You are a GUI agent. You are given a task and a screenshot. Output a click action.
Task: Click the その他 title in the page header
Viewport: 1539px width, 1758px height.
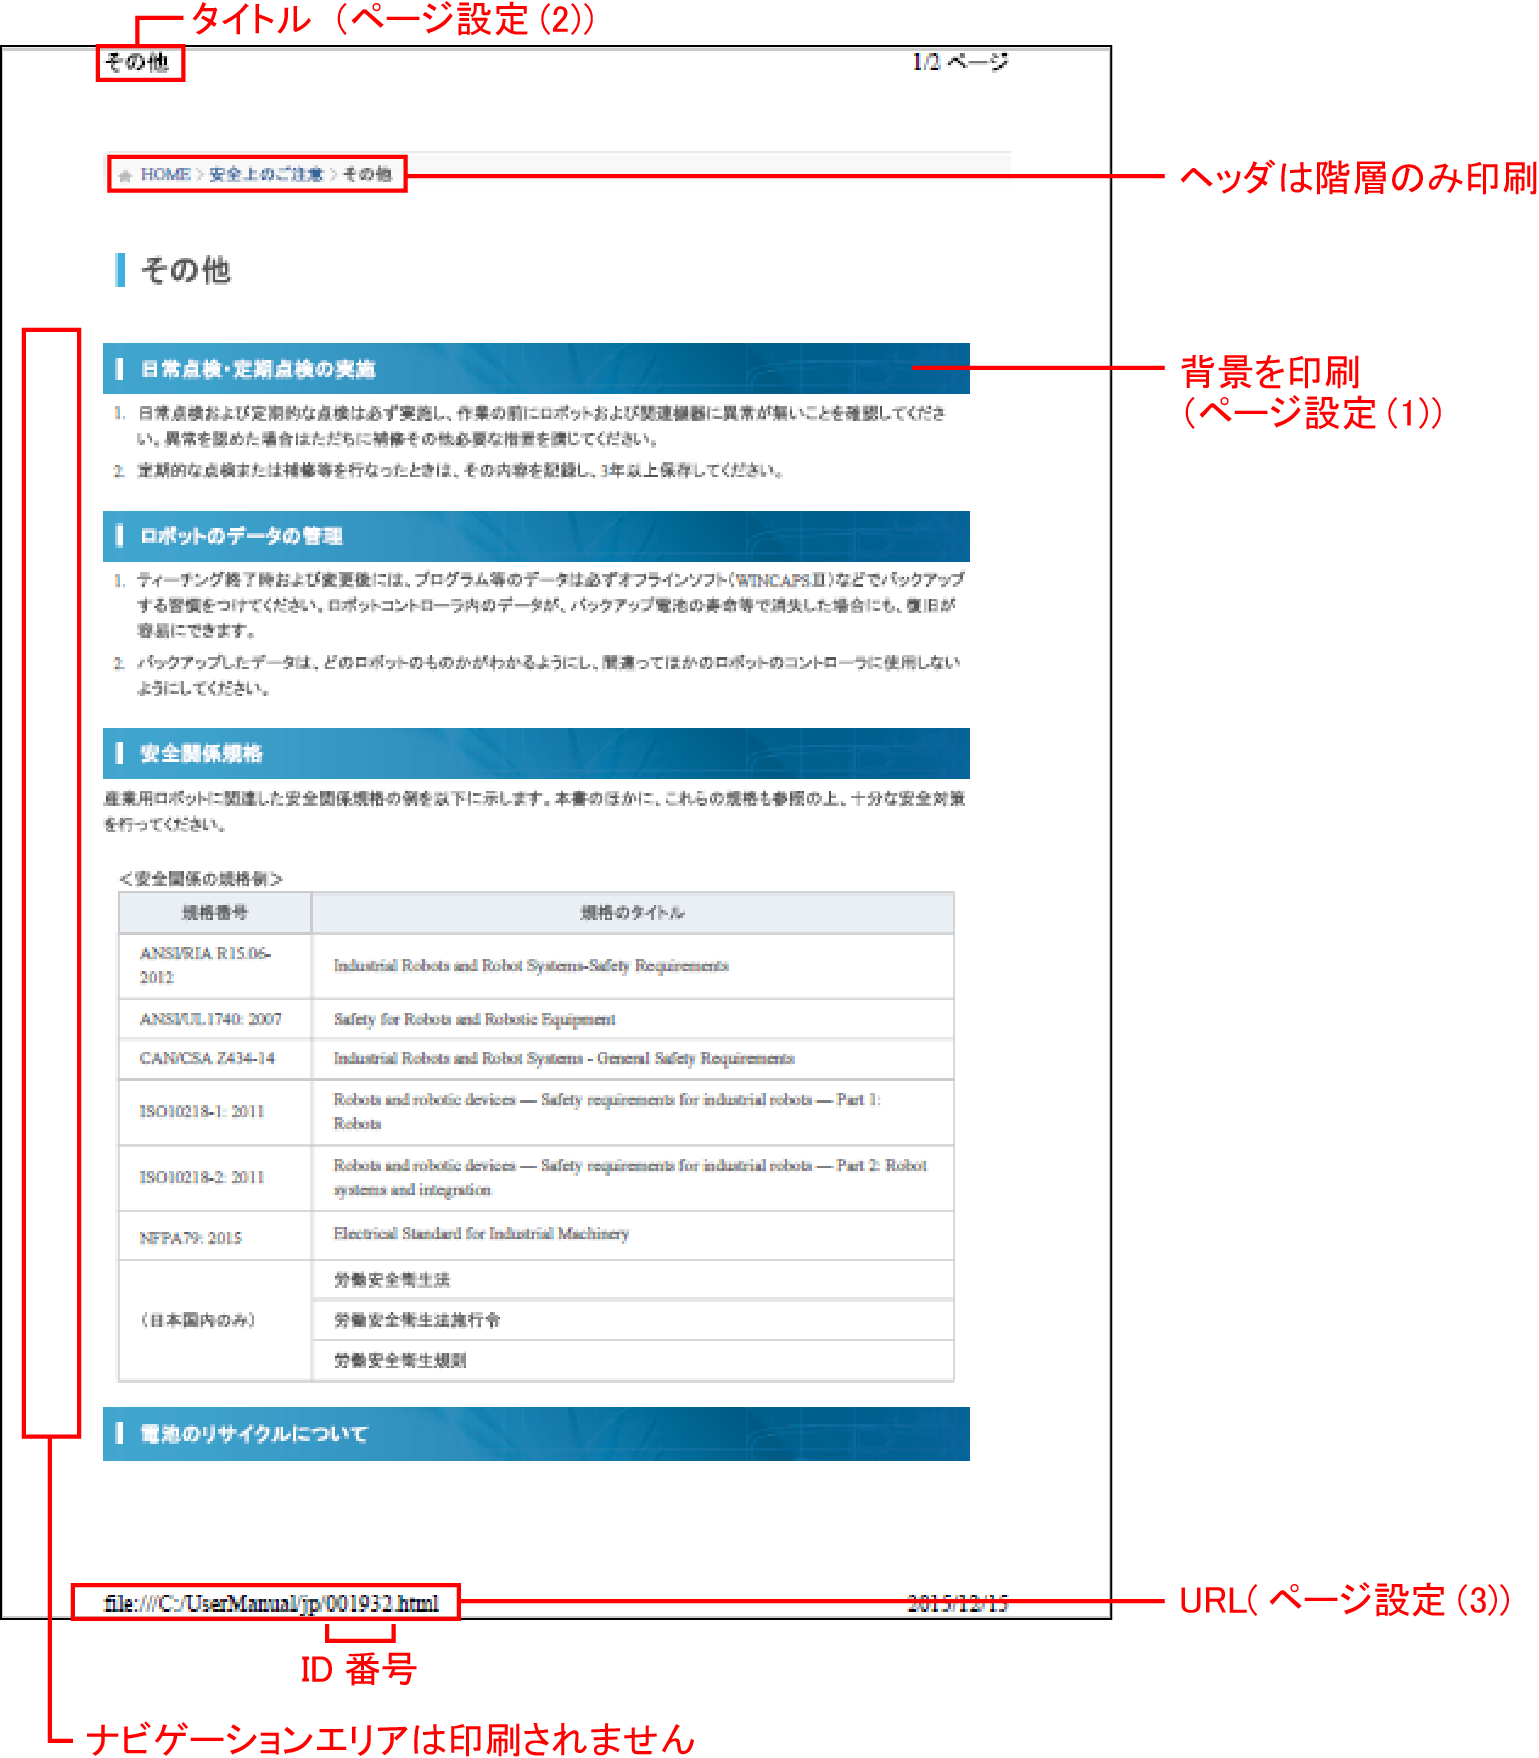pos(138,63)
